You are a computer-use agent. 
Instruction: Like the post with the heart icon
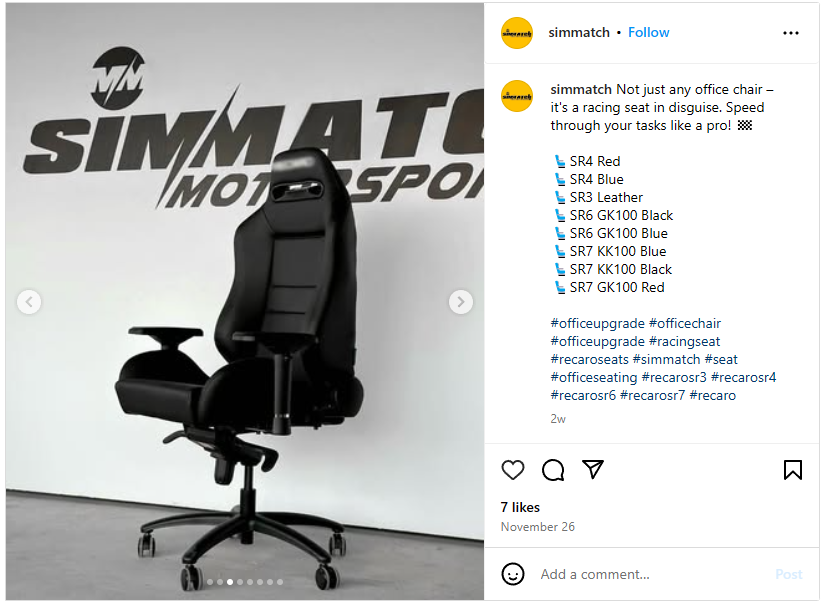coord(513,470)
